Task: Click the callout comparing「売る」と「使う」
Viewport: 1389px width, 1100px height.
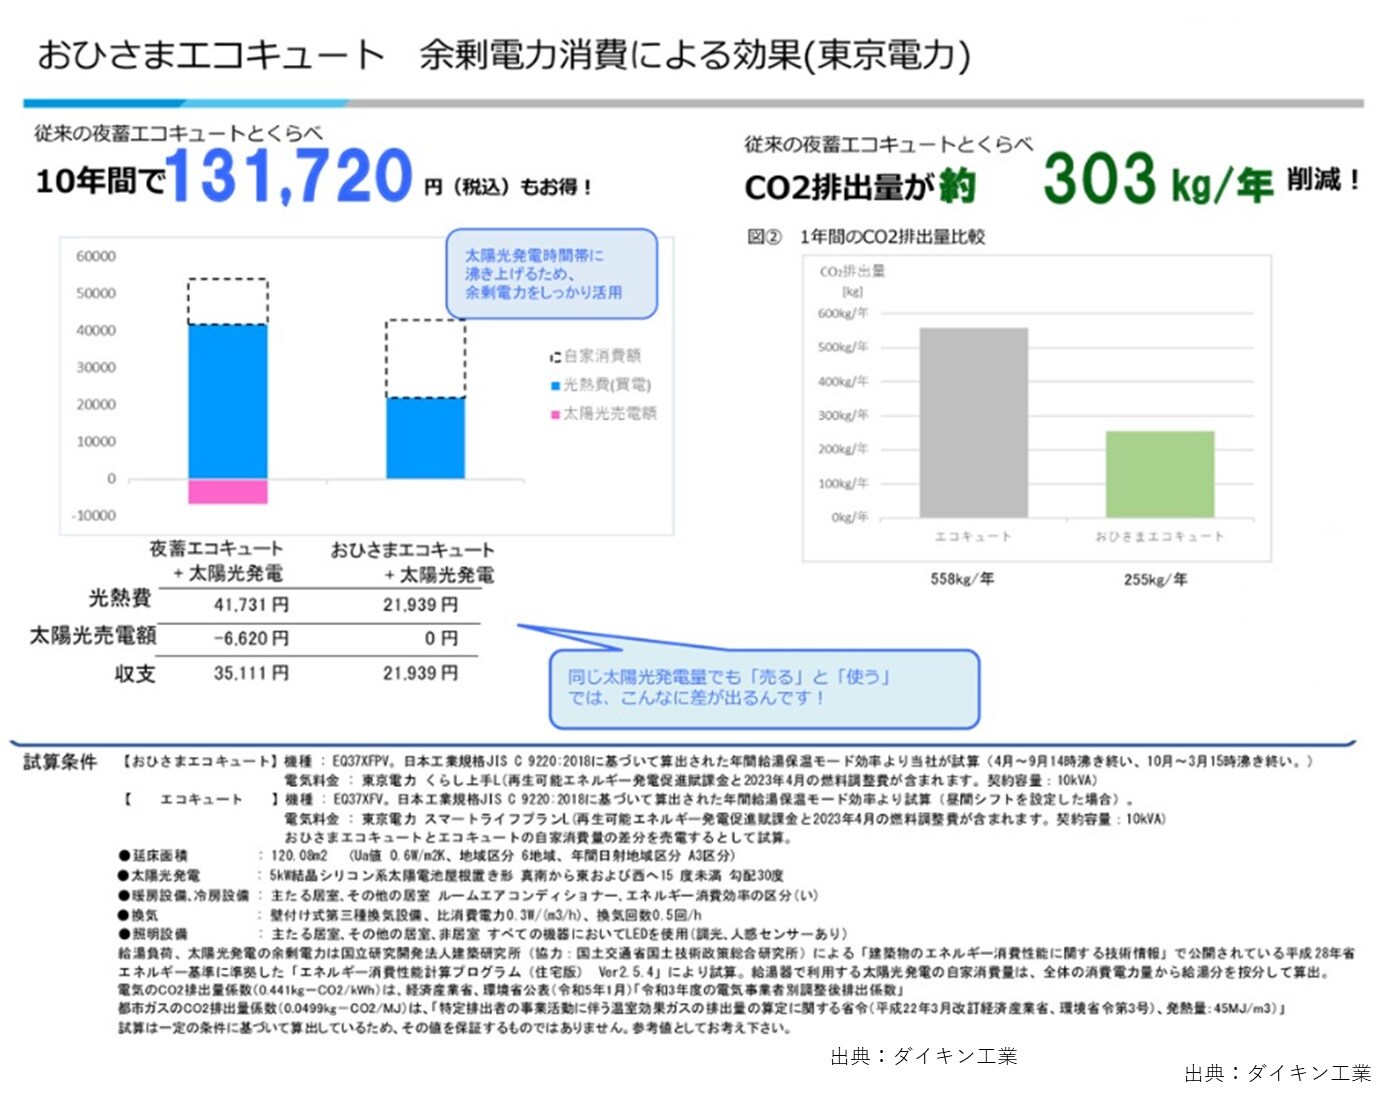Action: 764,688
